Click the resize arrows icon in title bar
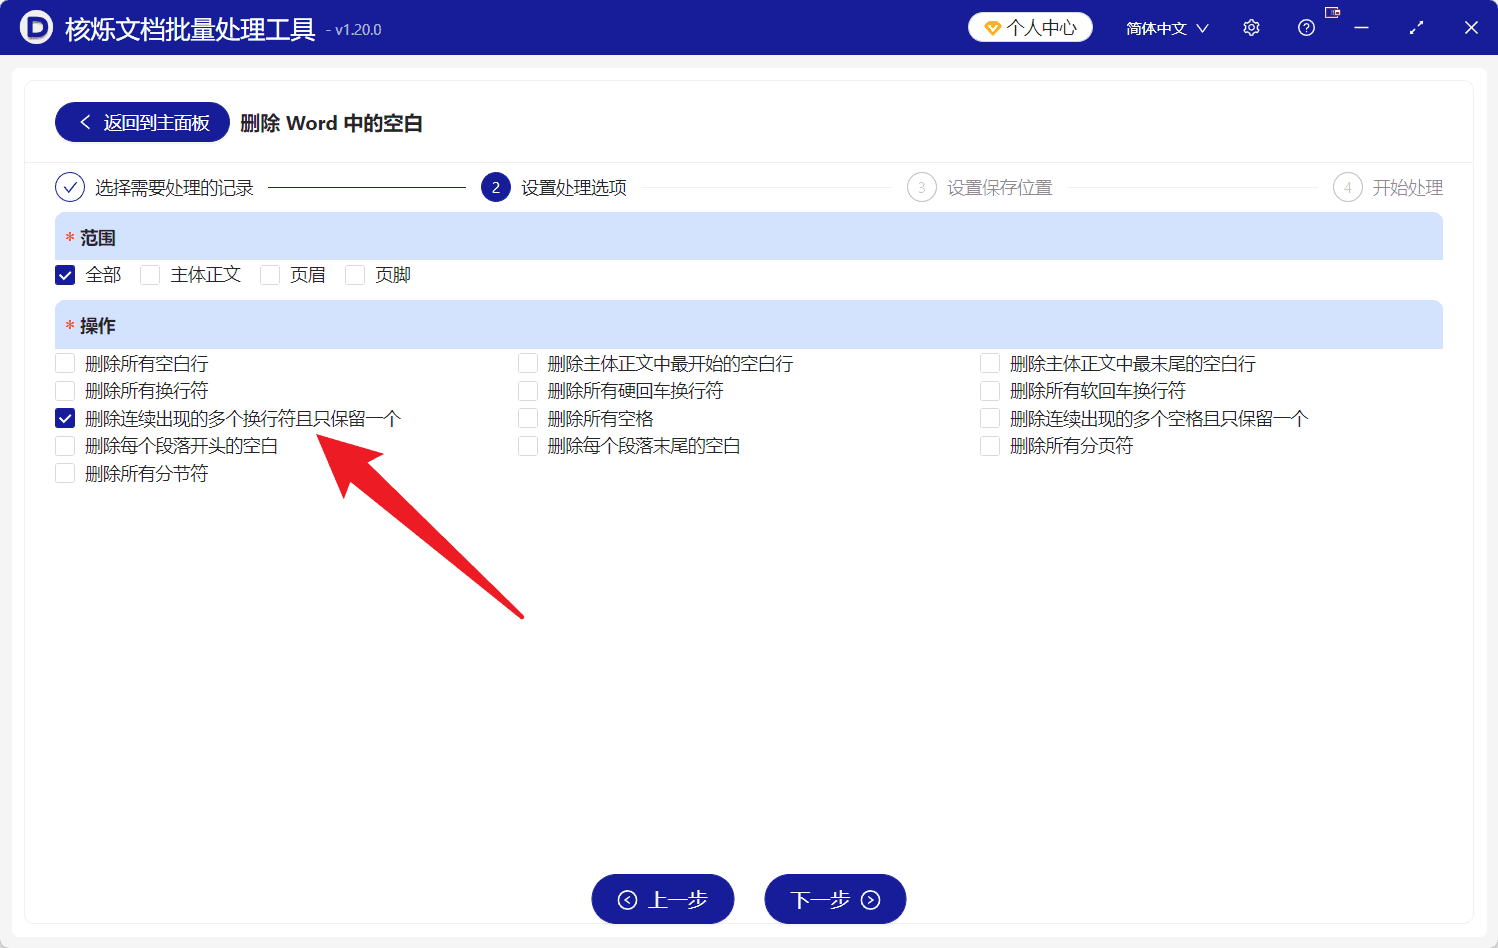This screenshot has height=948, width=1498. click(x=1416, y=27)
